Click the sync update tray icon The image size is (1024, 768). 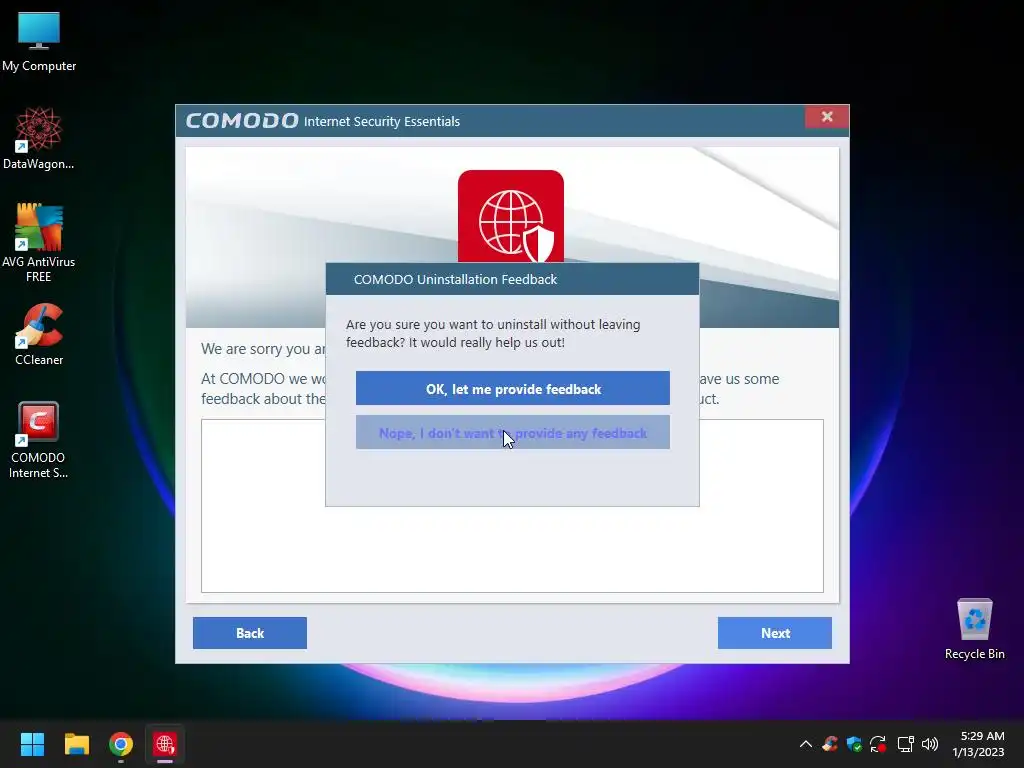pos(878,744)
